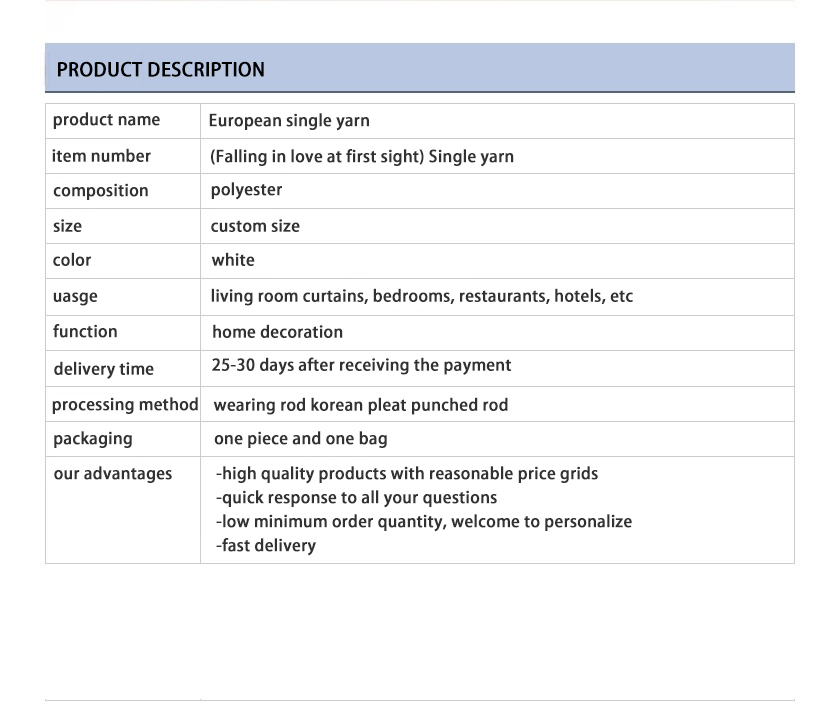The width and height of the screenshot is (839, 725).
Task: Click the 'composition' label cell
Action: (x=100, y=191)
